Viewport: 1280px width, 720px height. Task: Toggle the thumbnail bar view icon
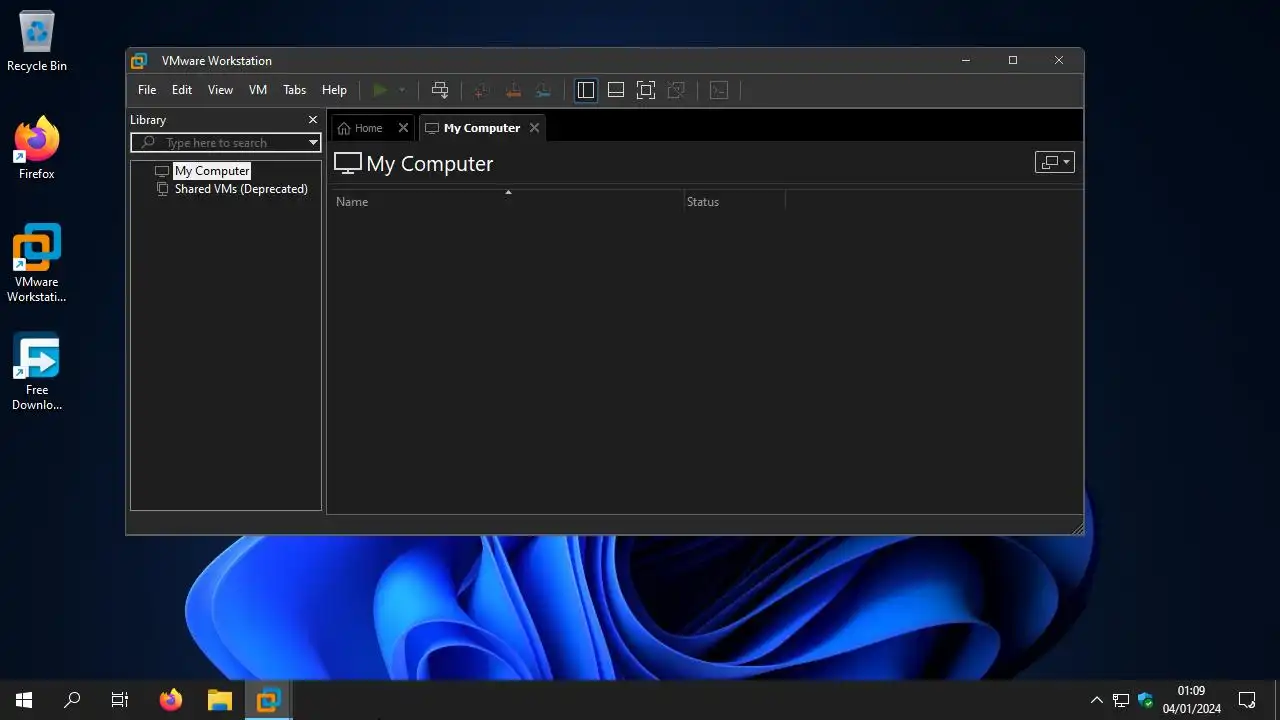click(x=616, y=90)
